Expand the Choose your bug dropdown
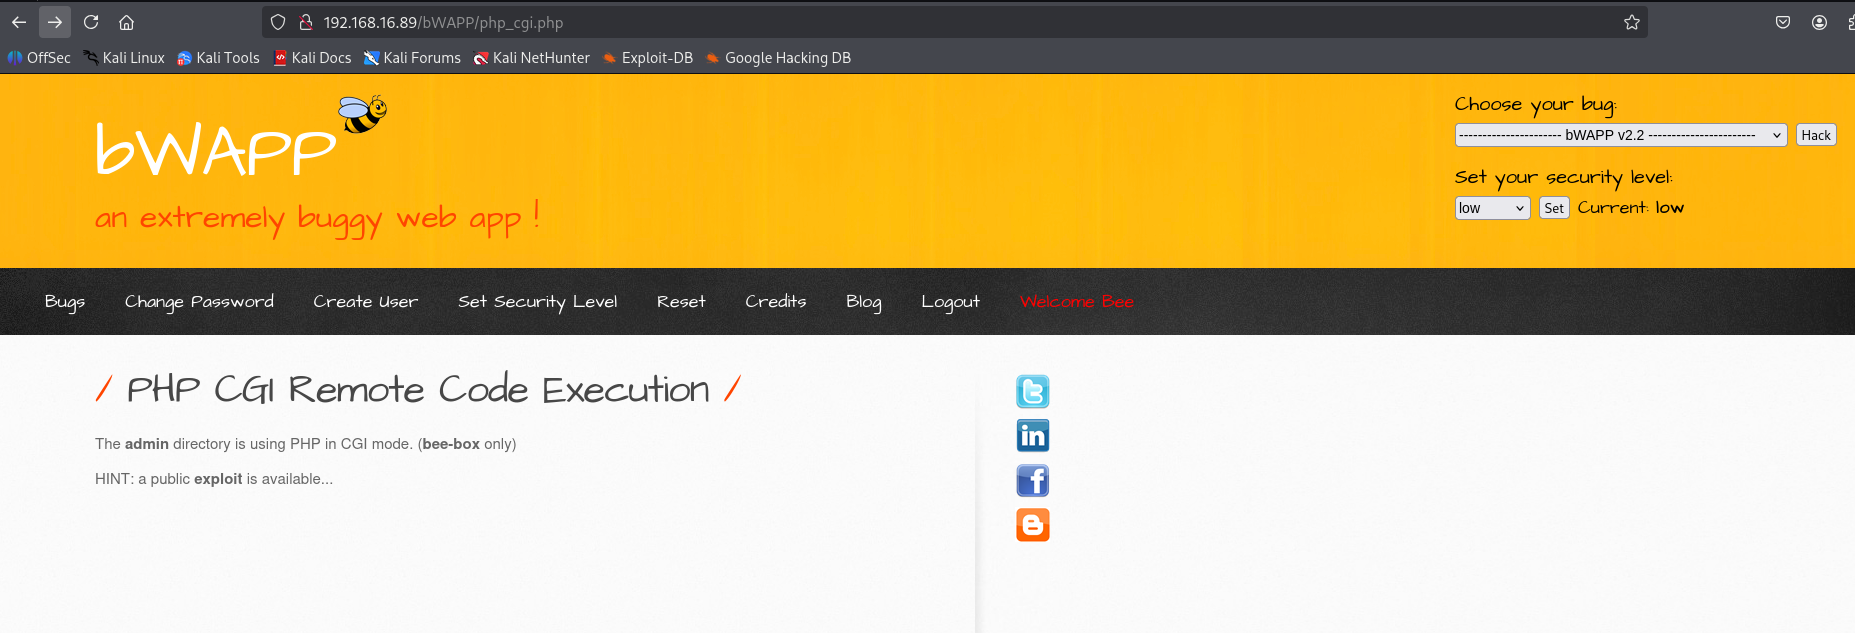The width and height of the screenshot is (1855, 633). click(1621, 135)
